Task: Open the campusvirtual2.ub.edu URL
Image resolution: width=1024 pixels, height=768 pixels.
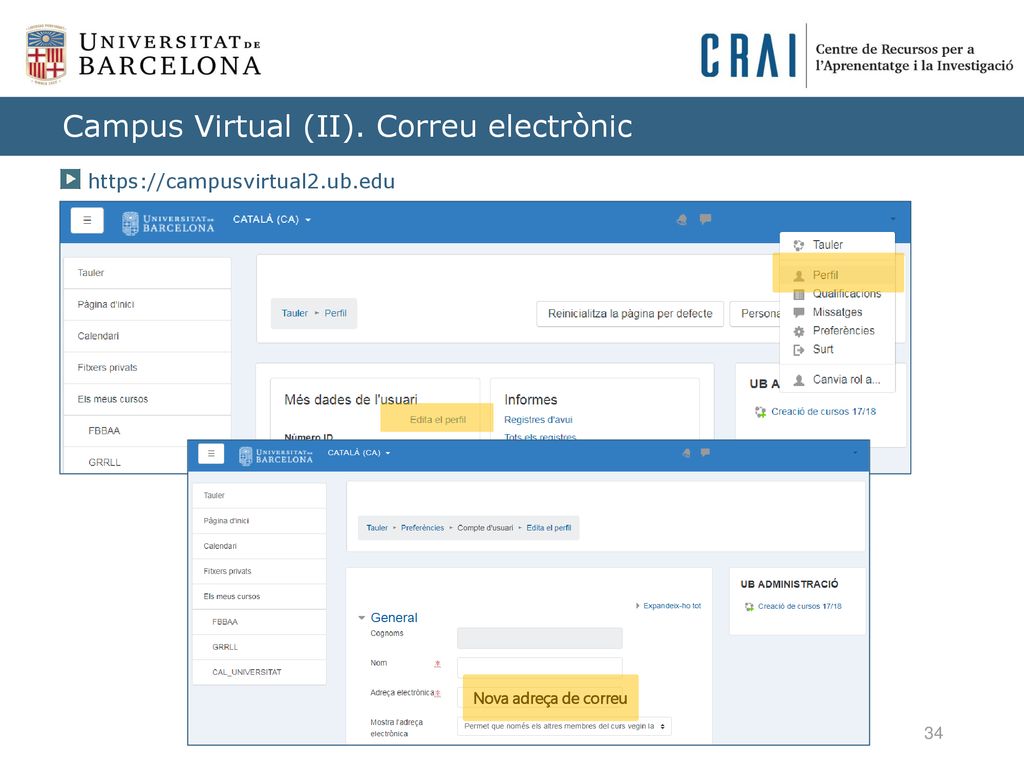Action: point(242,181)
